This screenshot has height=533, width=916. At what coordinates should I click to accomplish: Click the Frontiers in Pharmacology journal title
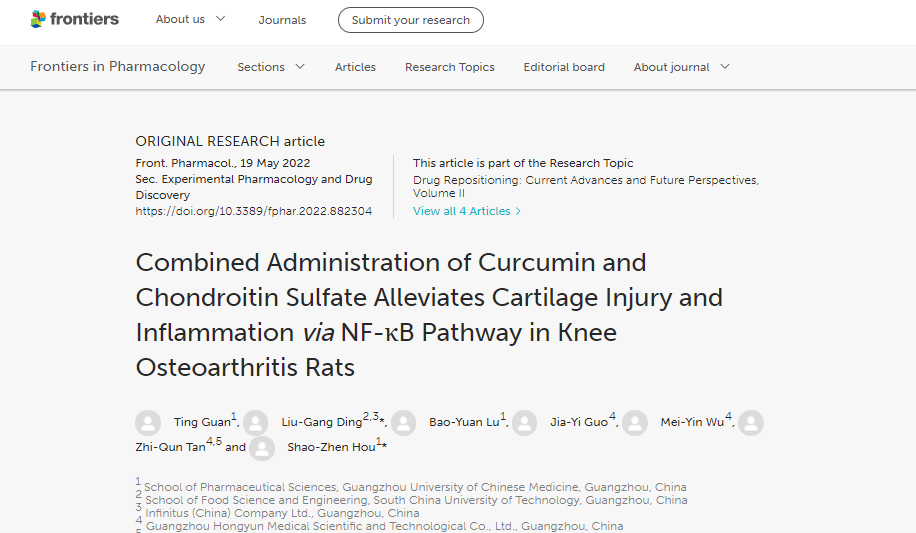pyautogui.click(x=117, y=67)
